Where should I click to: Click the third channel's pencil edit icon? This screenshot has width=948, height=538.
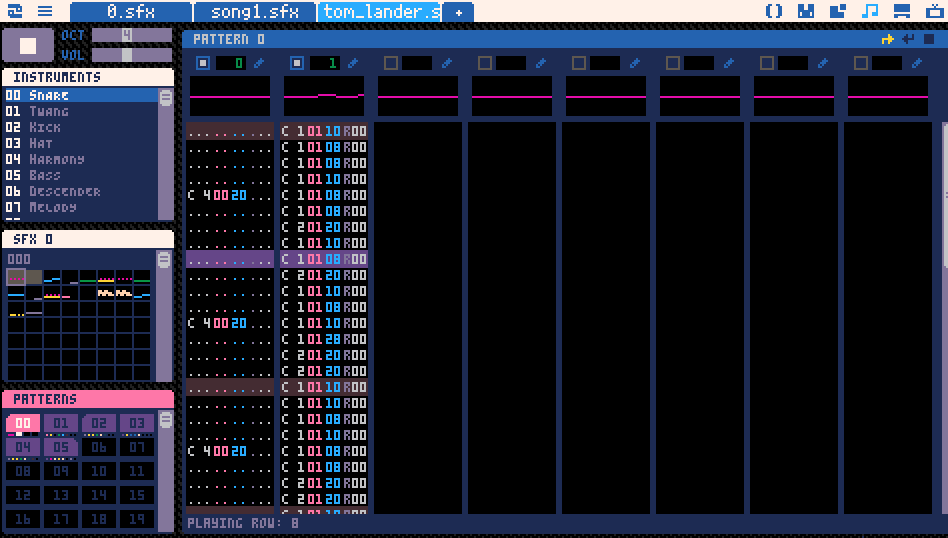pos(447,63)
